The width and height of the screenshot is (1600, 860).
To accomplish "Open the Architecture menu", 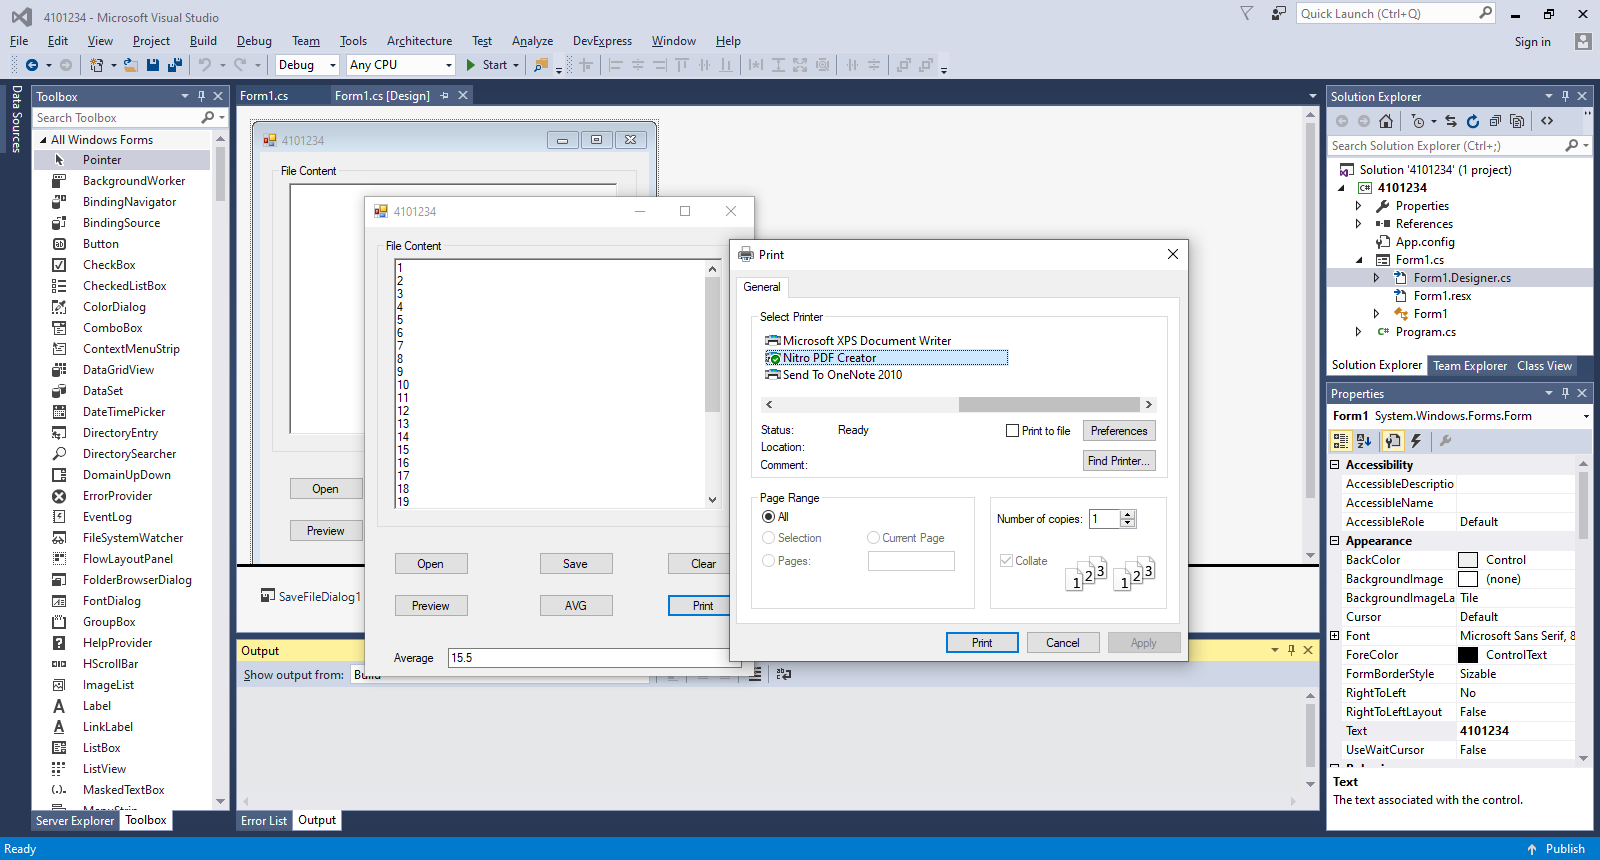I will pos(419,41).
